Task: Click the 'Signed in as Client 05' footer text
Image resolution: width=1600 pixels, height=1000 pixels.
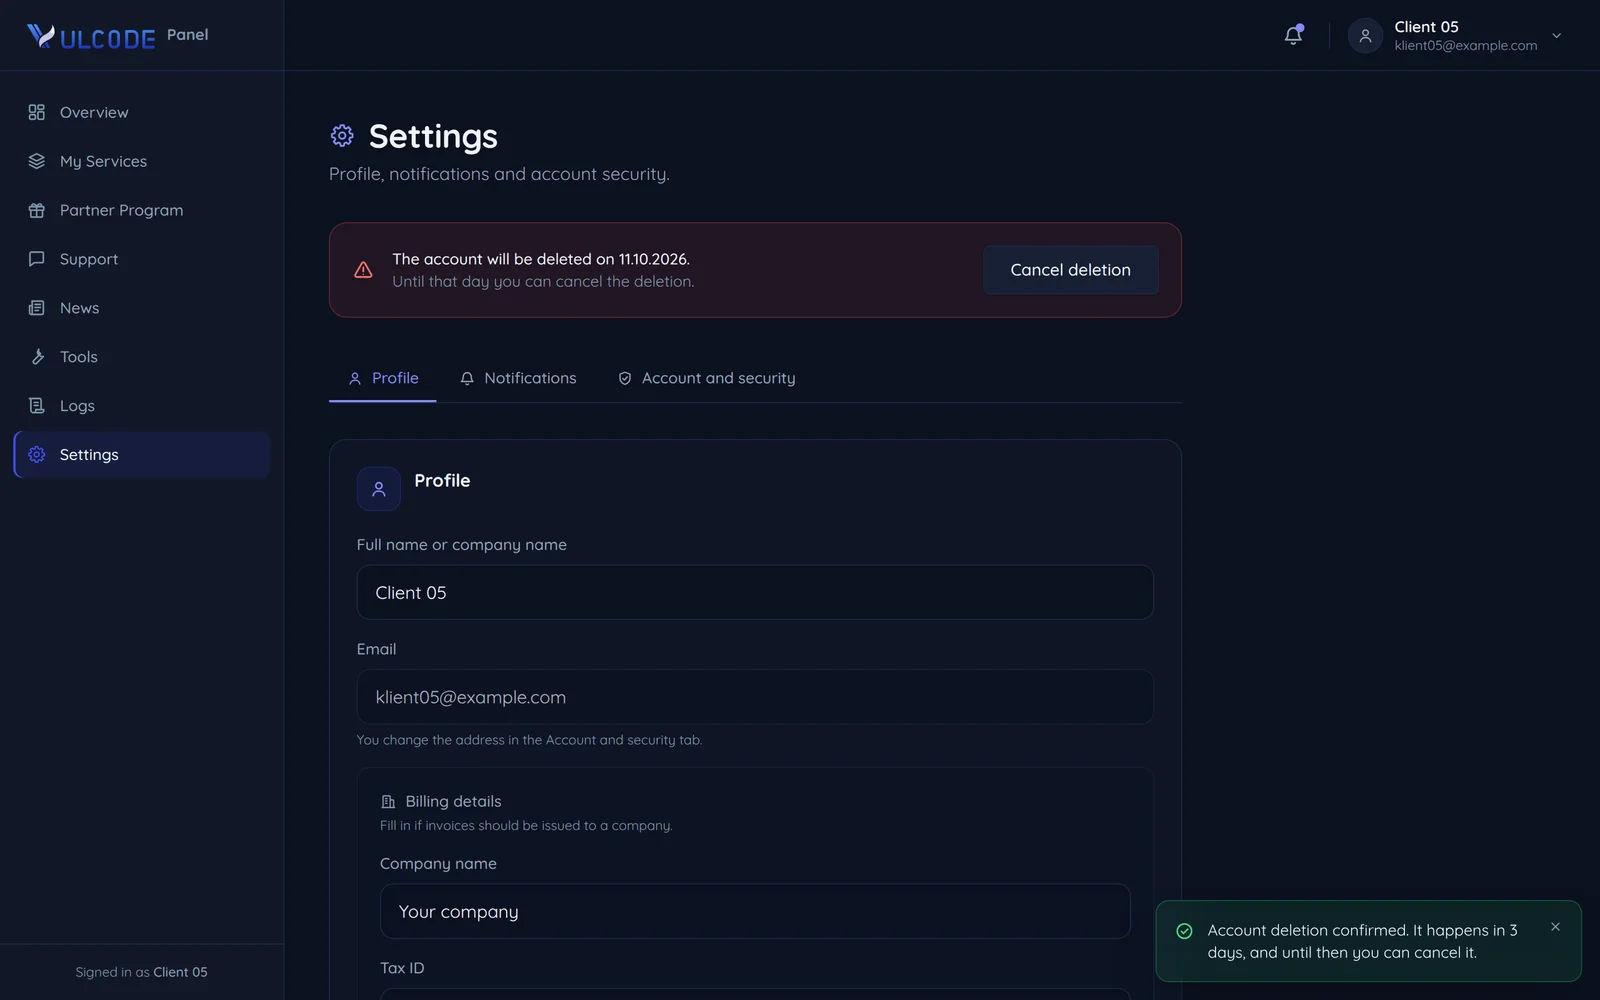Action: [141, 972]
